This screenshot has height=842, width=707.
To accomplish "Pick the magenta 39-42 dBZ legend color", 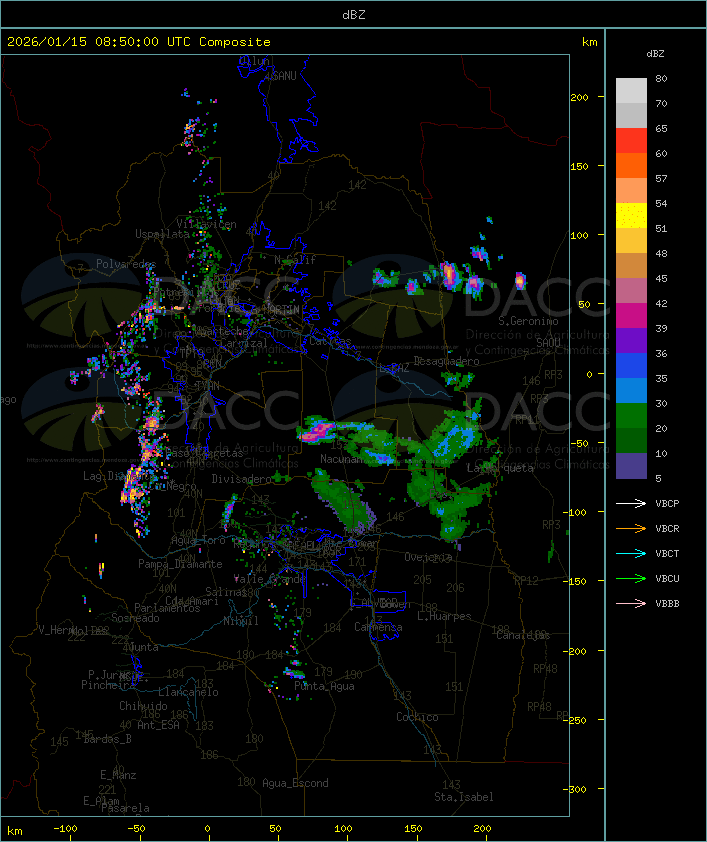I will (631, 316).
